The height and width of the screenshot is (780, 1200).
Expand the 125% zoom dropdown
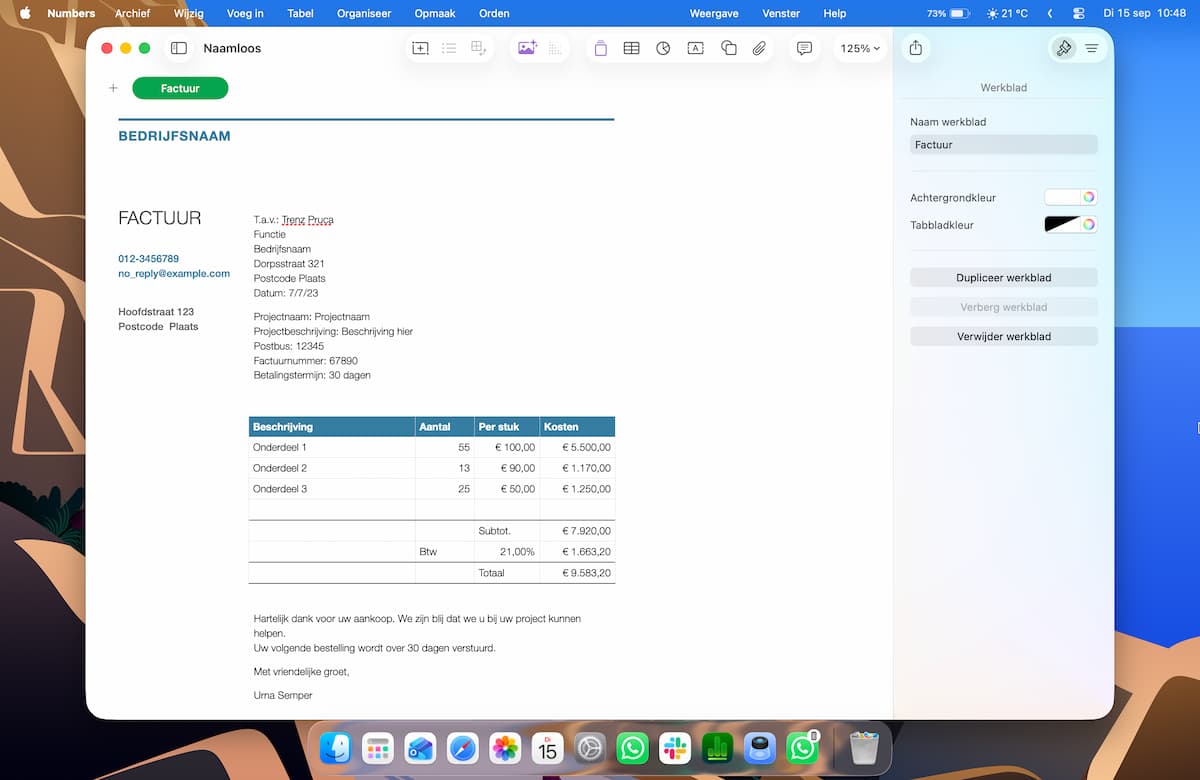[x=860, y=48]
